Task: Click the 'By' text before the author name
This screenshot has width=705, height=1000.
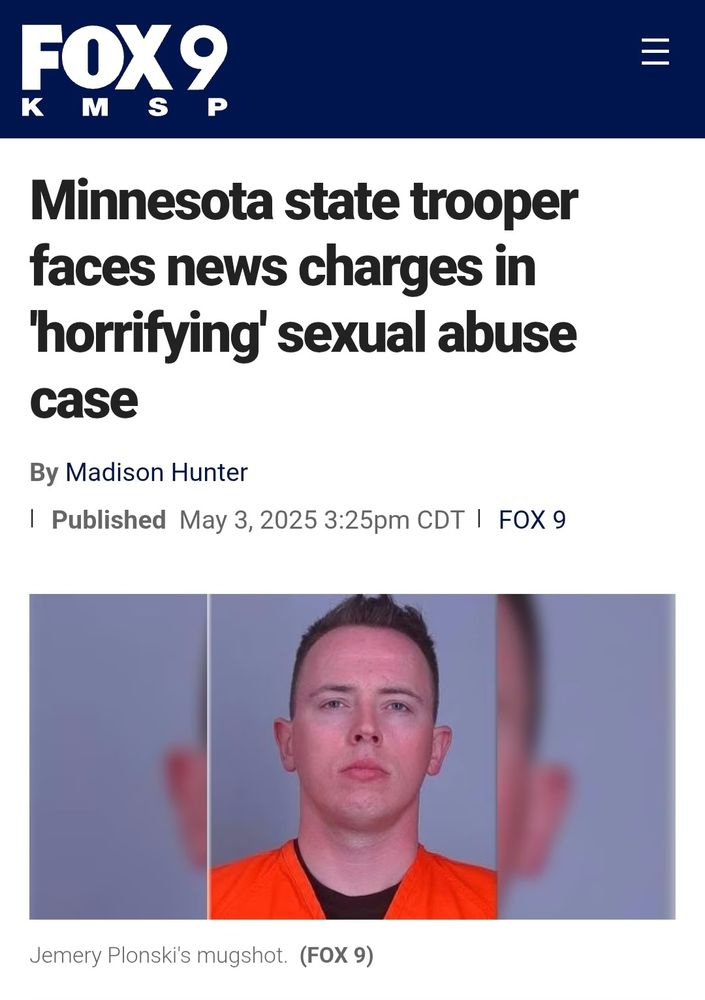Action: coord(44,473)
